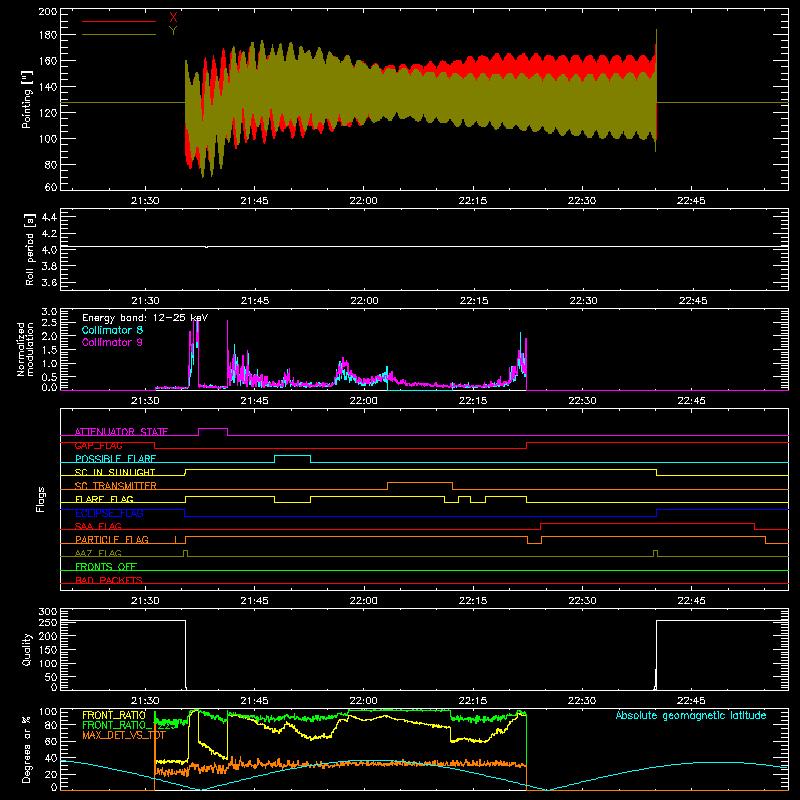Click the SC_TRANSMITTER flag label
The image size is (800, 800).
pyautogui.click(x=116, y=486)
